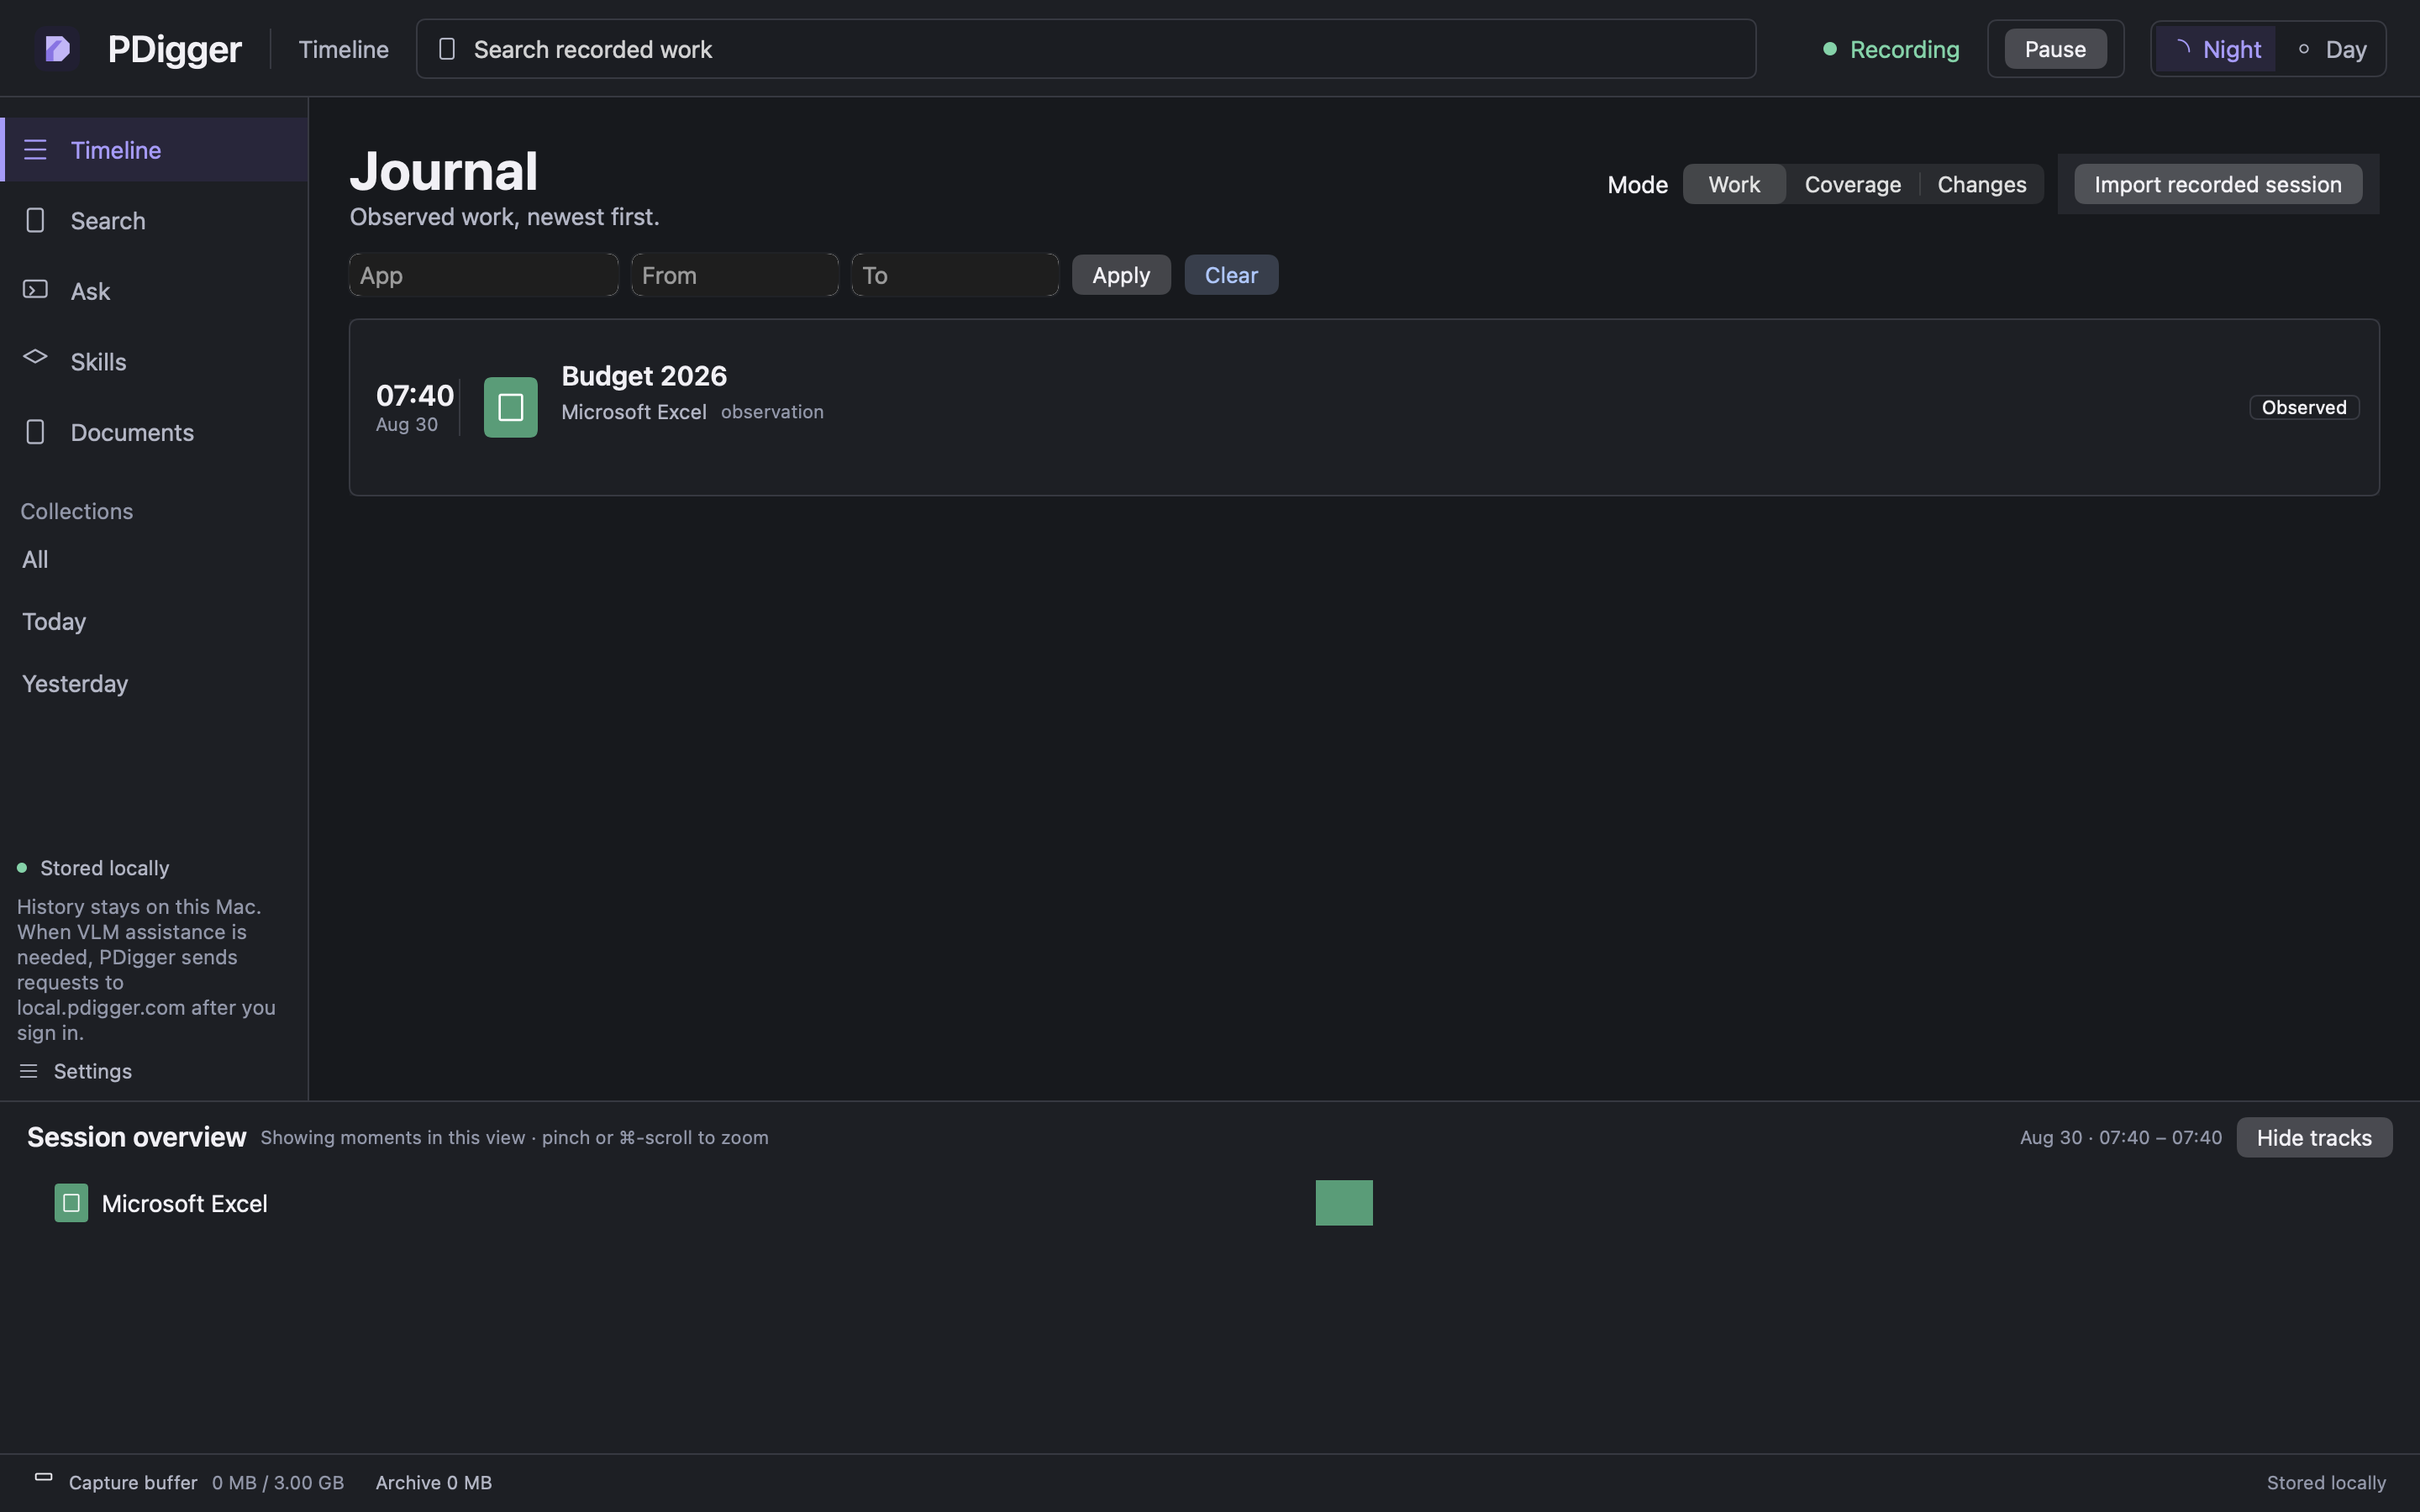Click the Day sun icon
2420x1512 pixels.
point(2304,49)
